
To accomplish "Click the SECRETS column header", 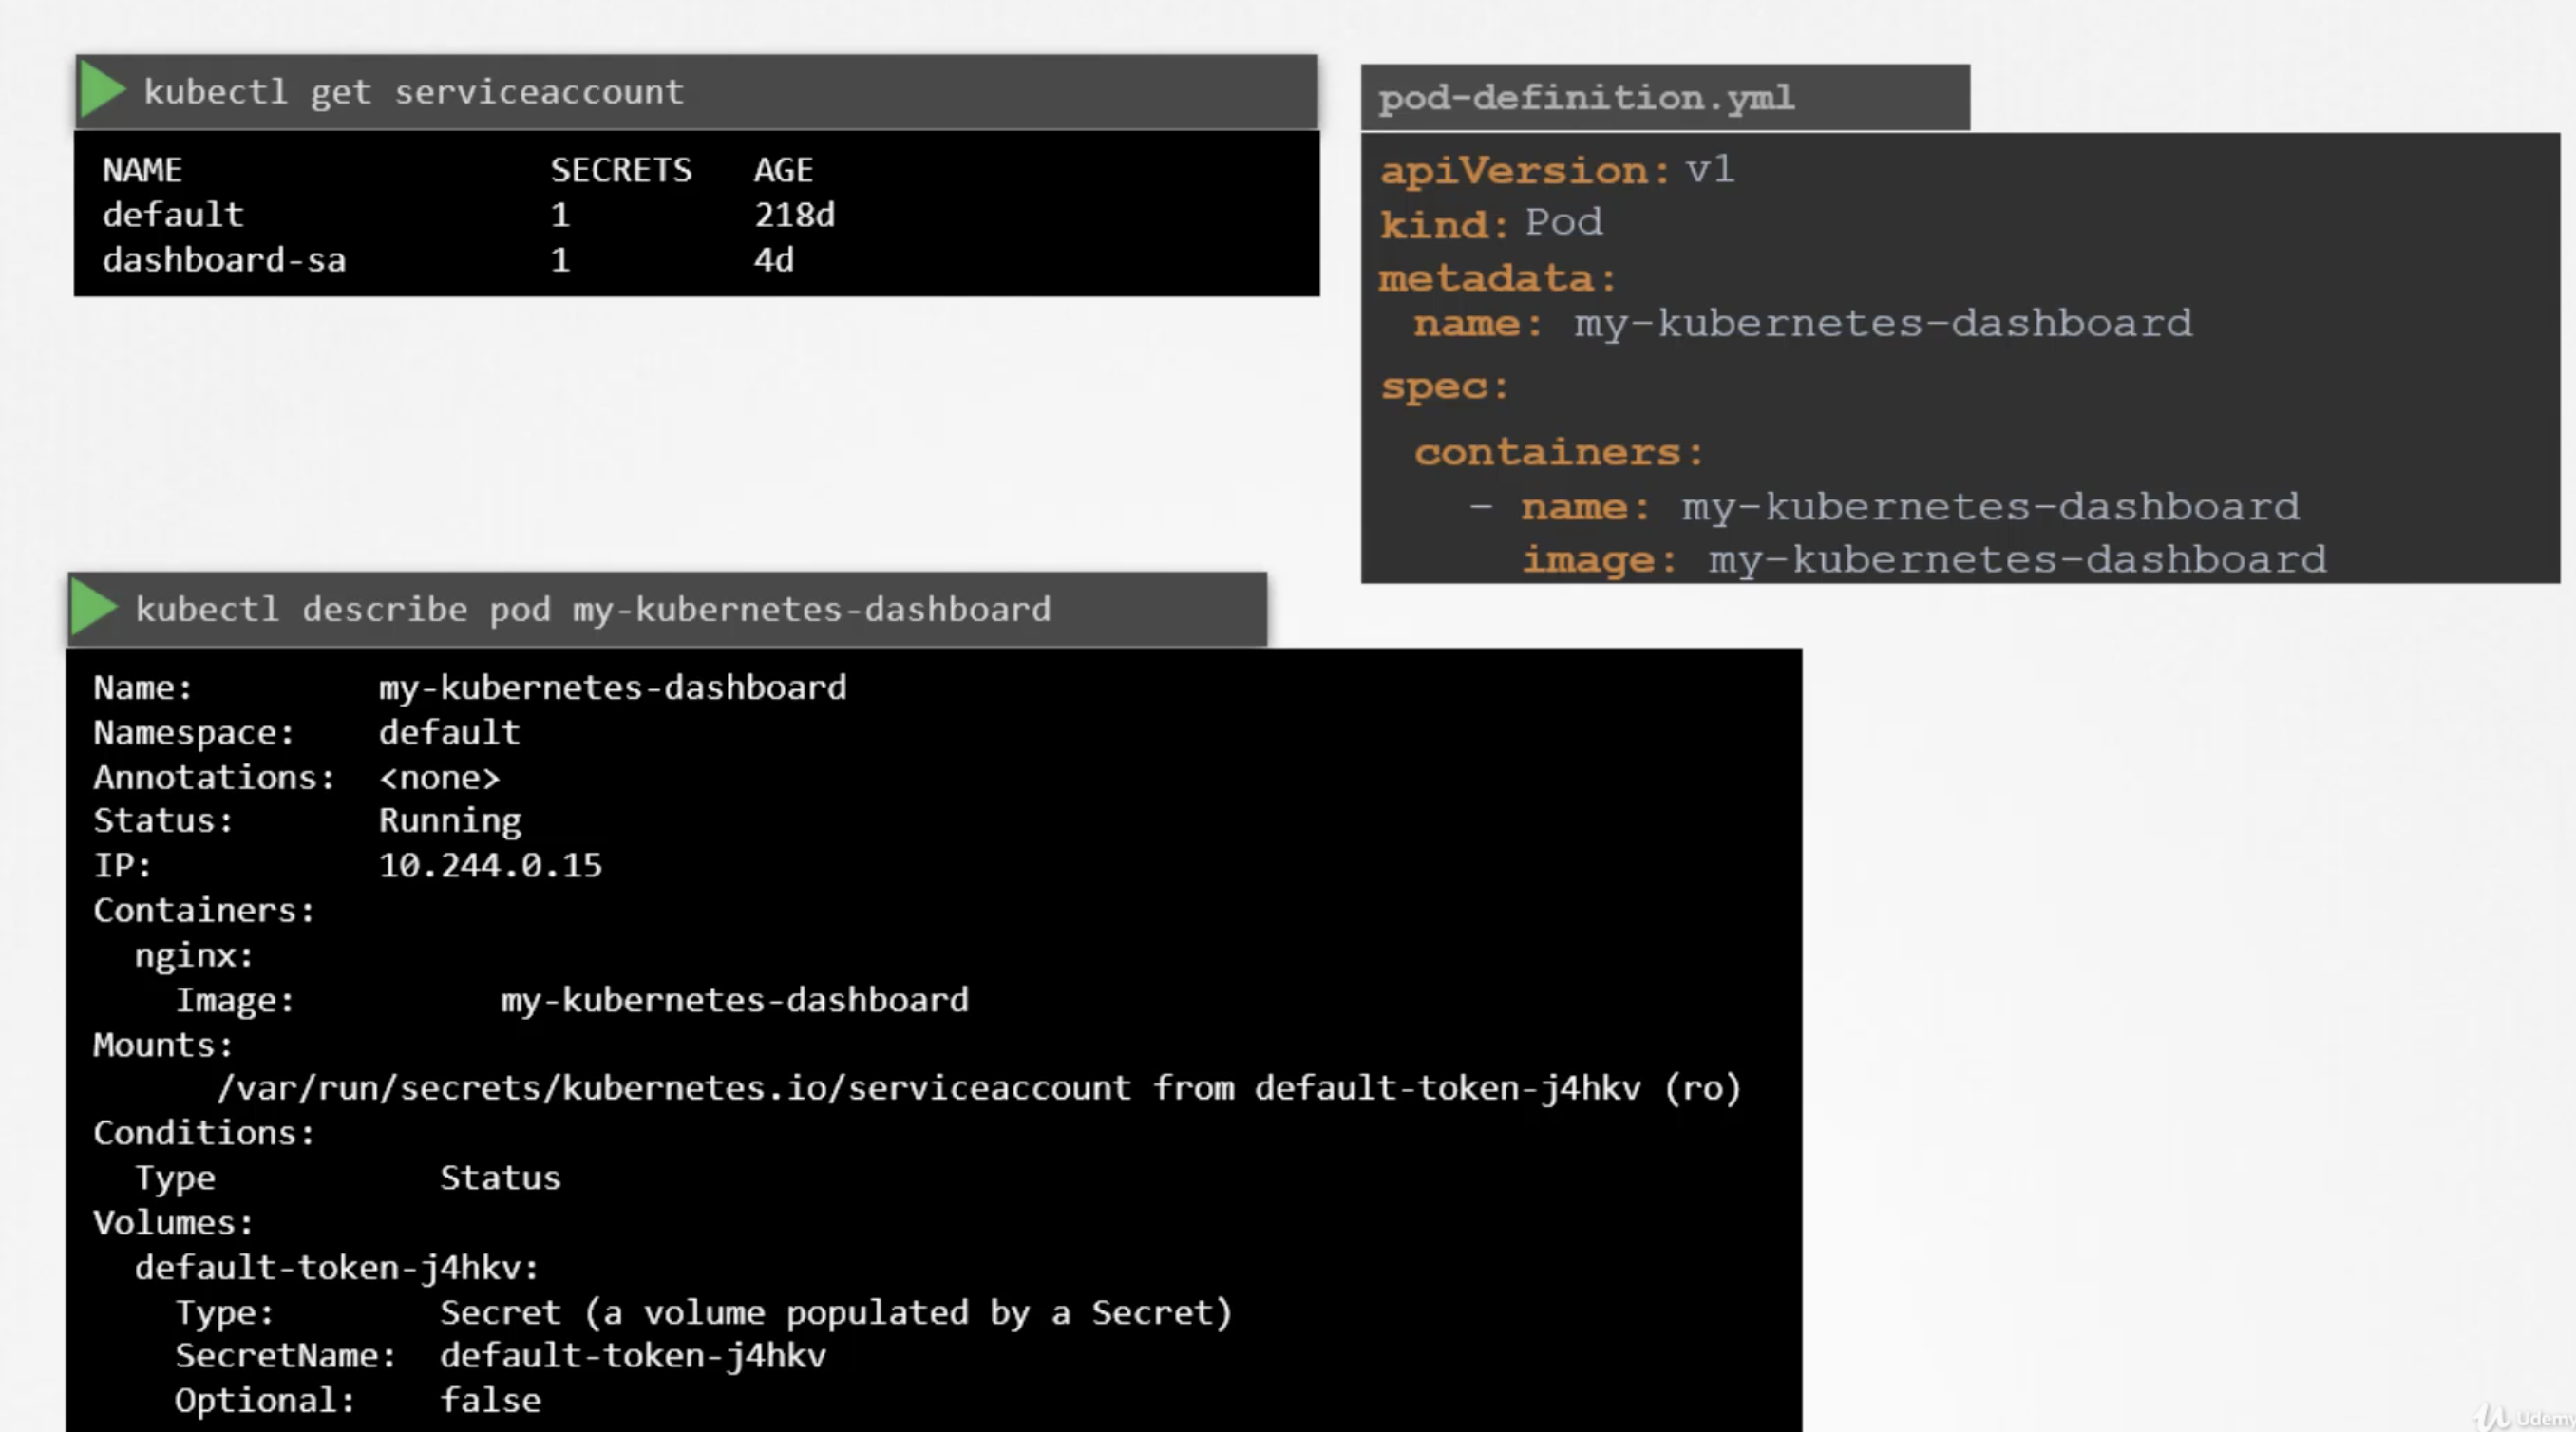I will [621, 170].
